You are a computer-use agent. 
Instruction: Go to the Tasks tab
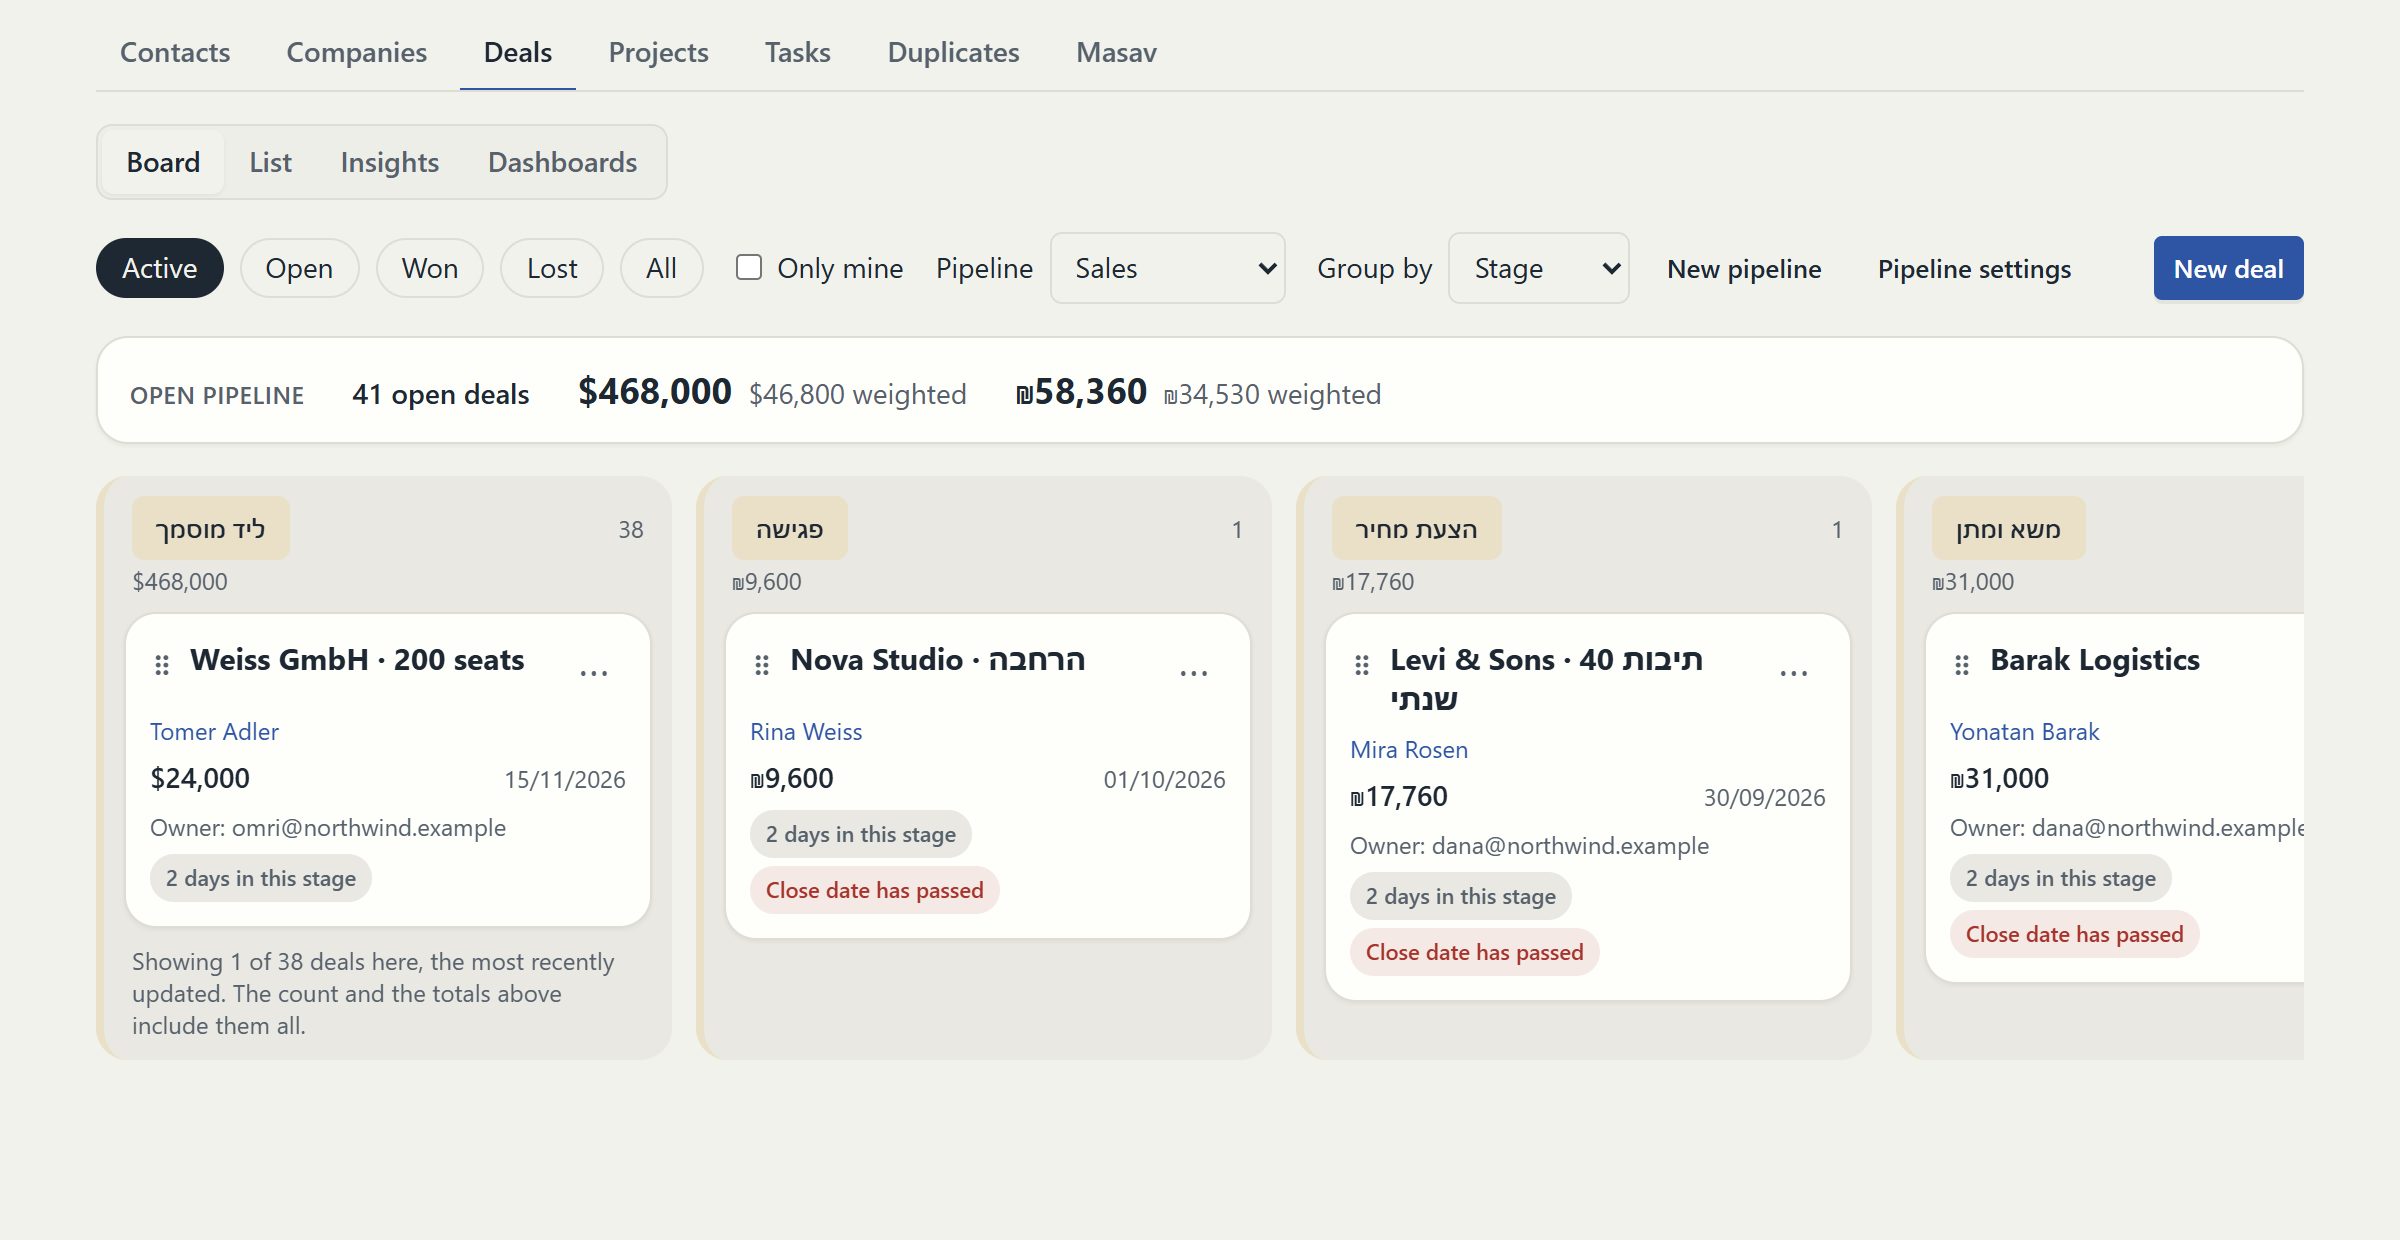[798, 52]
